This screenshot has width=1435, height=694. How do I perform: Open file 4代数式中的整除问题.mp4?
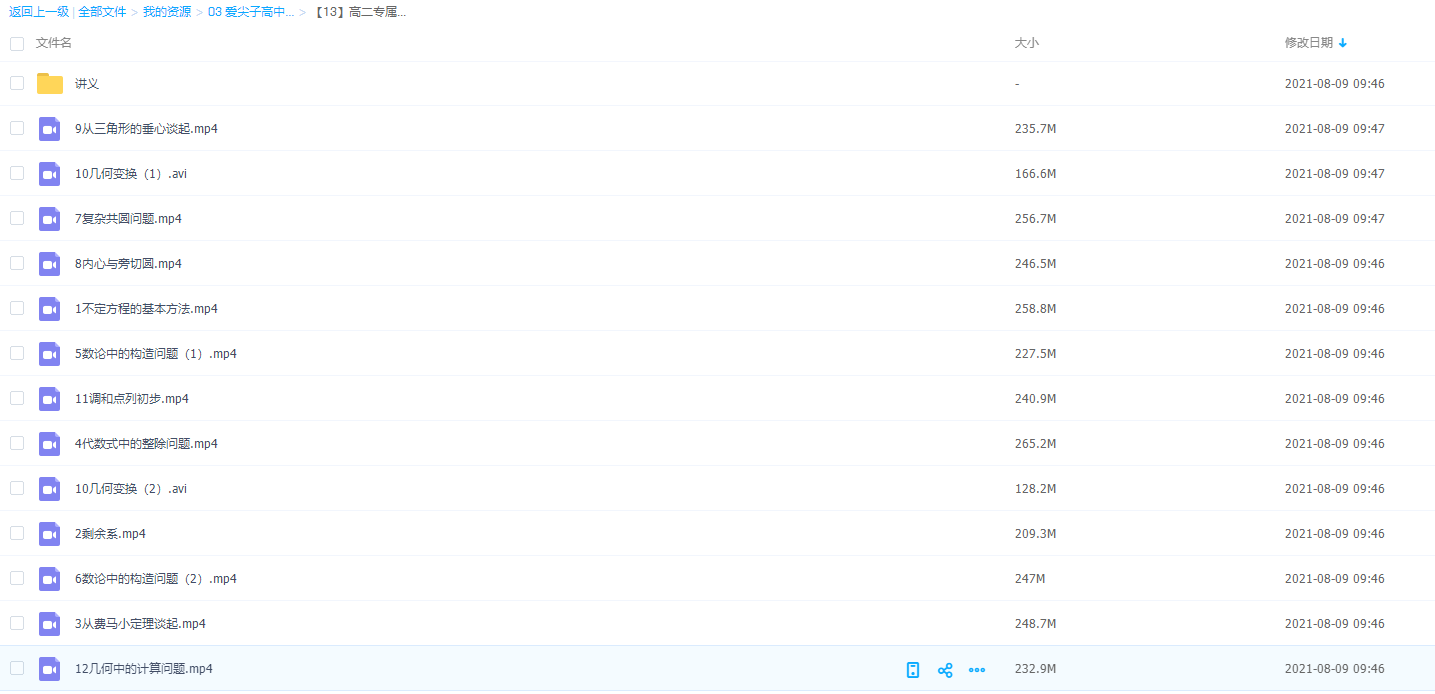(x=146, y=444)
